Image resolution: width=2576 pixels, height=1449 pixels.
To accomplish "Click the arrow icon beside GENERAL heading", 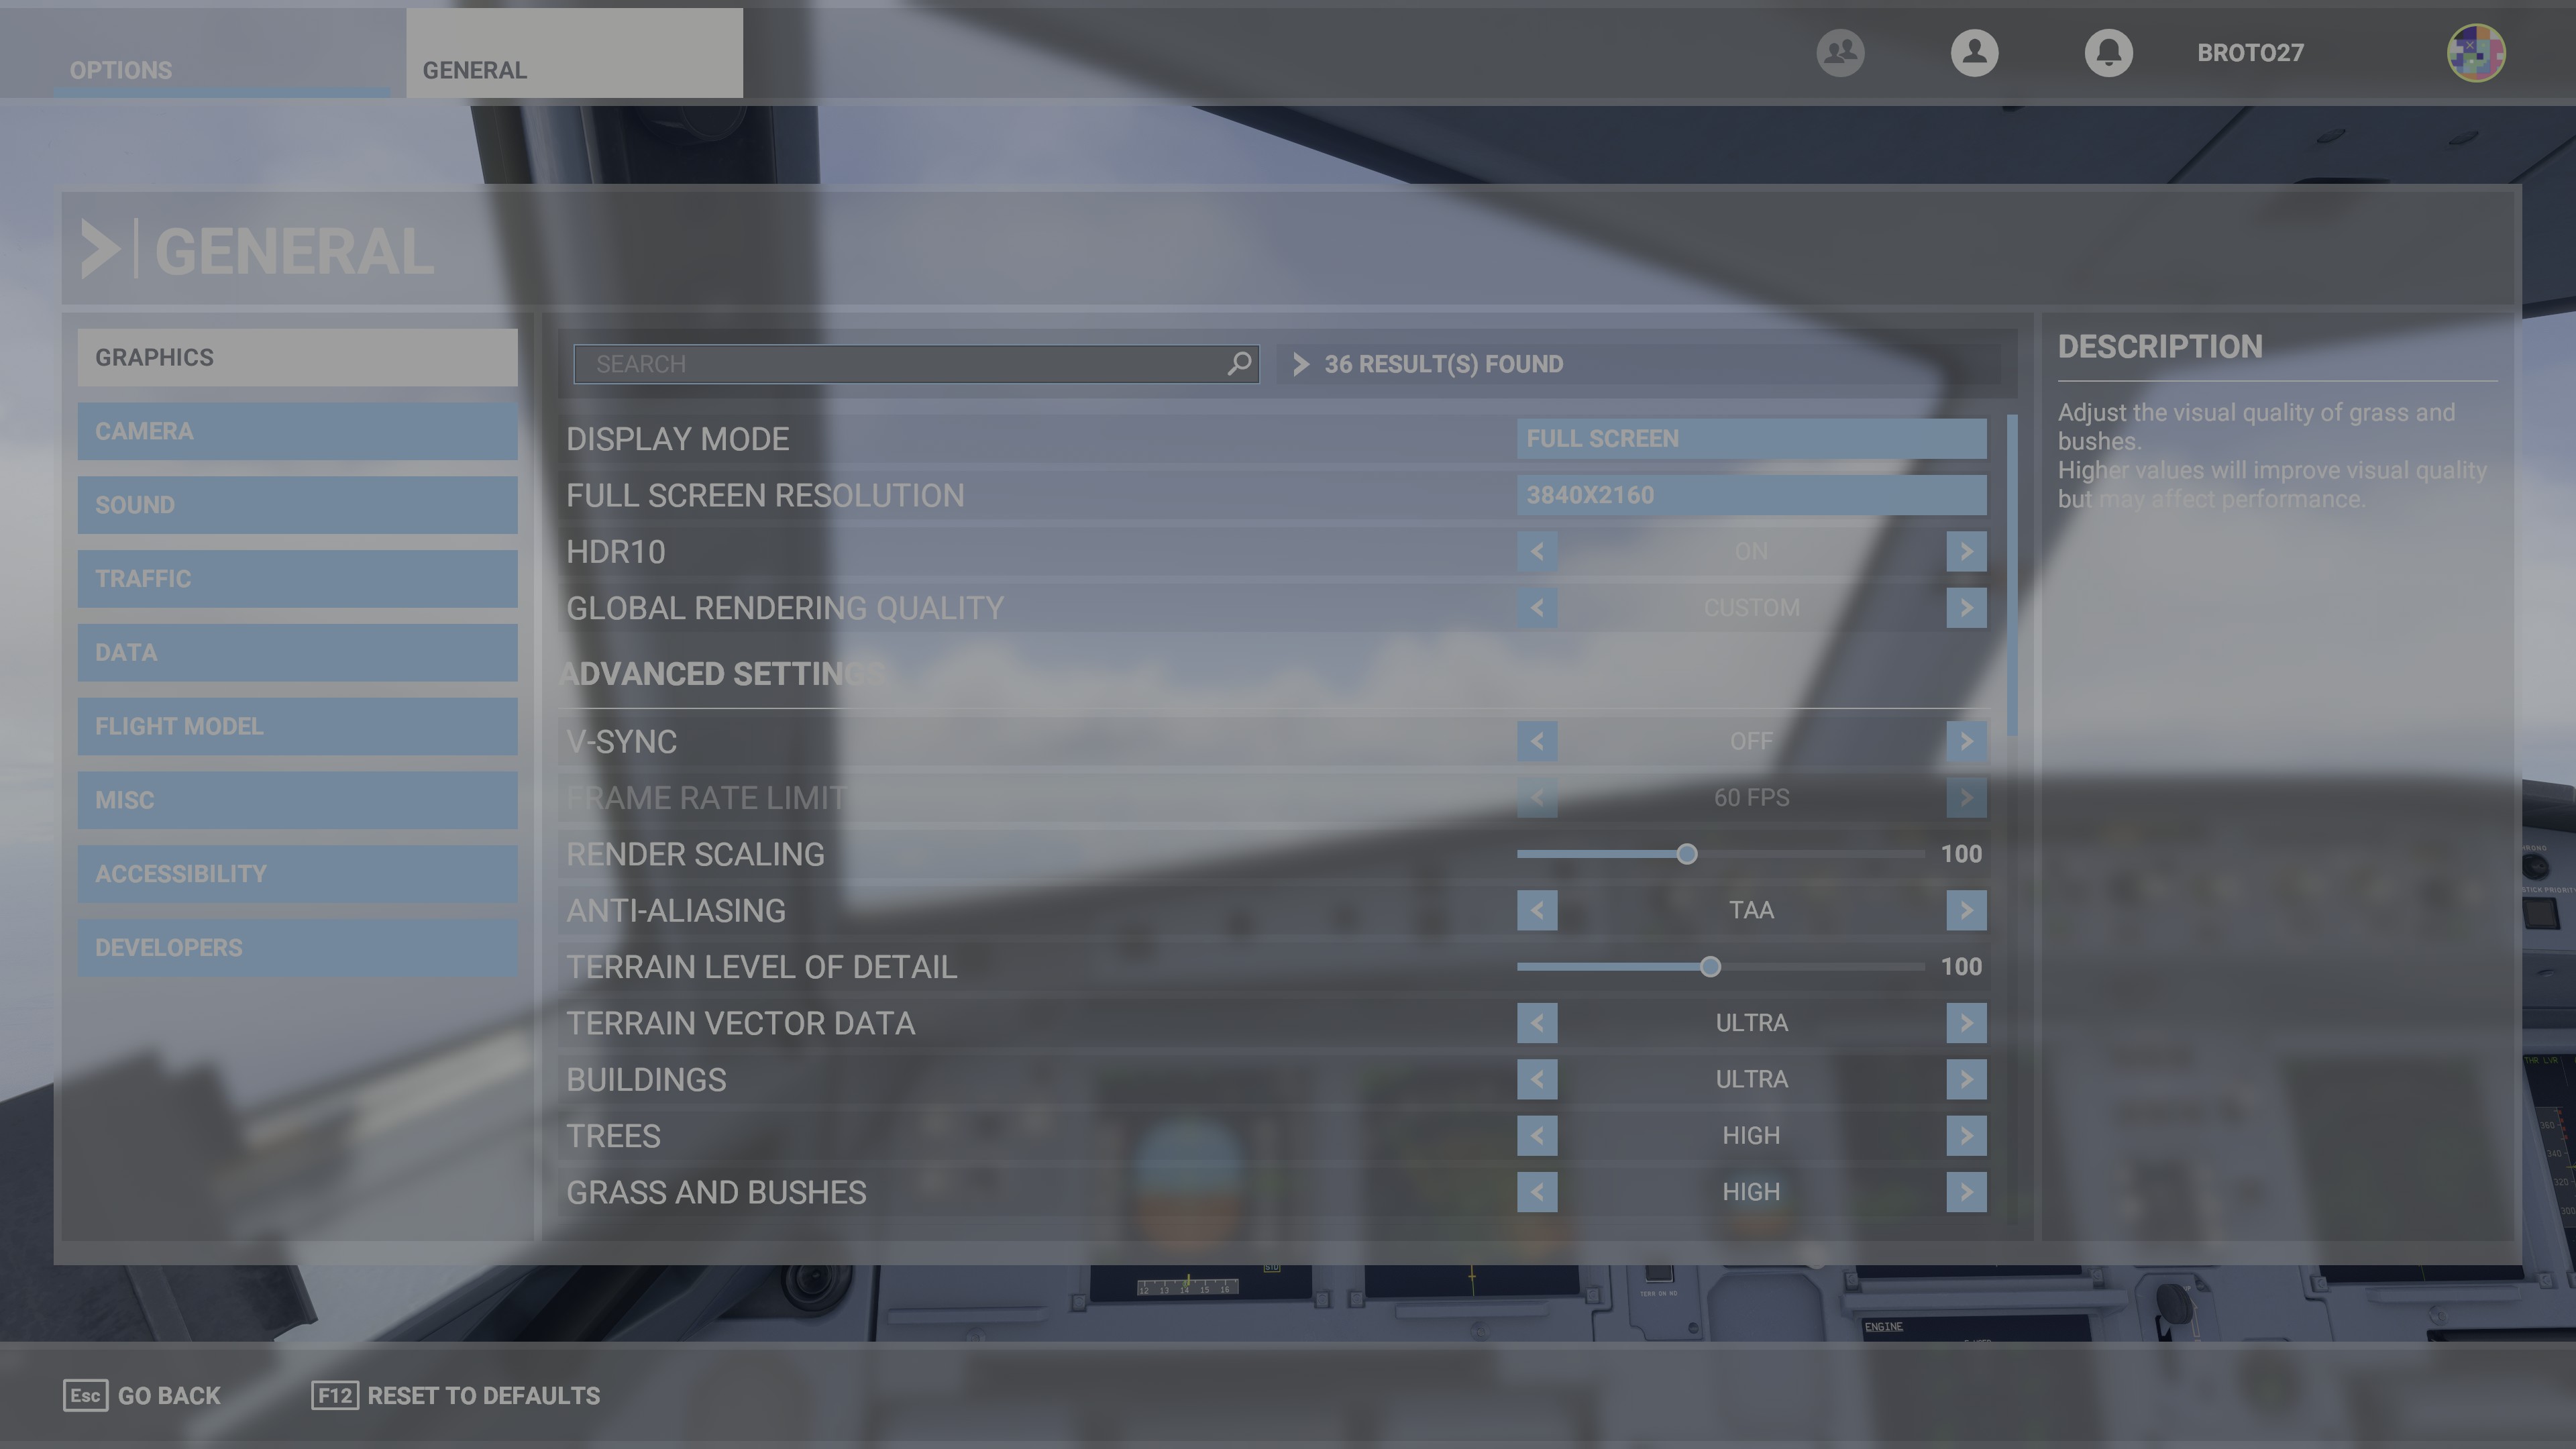I will point(100,249).
